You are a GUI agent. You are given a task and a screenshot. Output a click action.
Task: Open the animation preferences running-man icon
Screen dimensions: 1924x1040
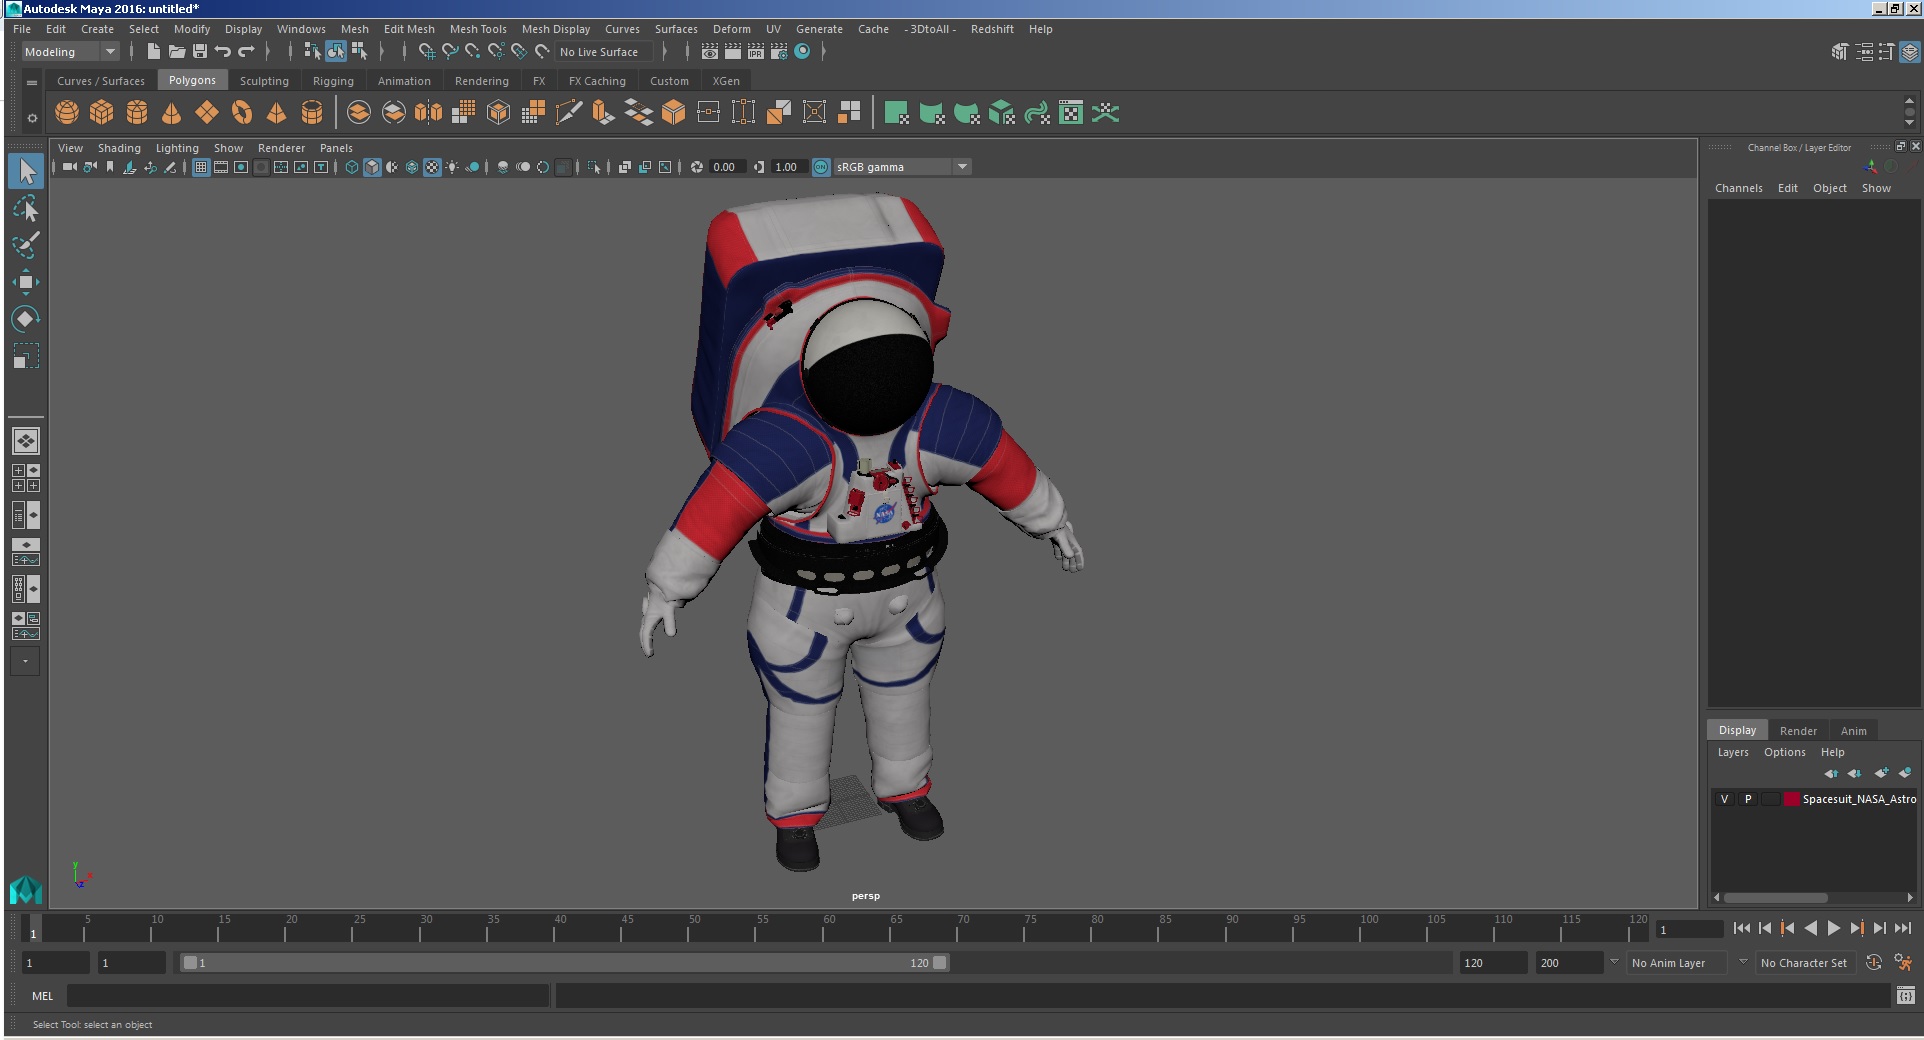[x=1903, y=963]
